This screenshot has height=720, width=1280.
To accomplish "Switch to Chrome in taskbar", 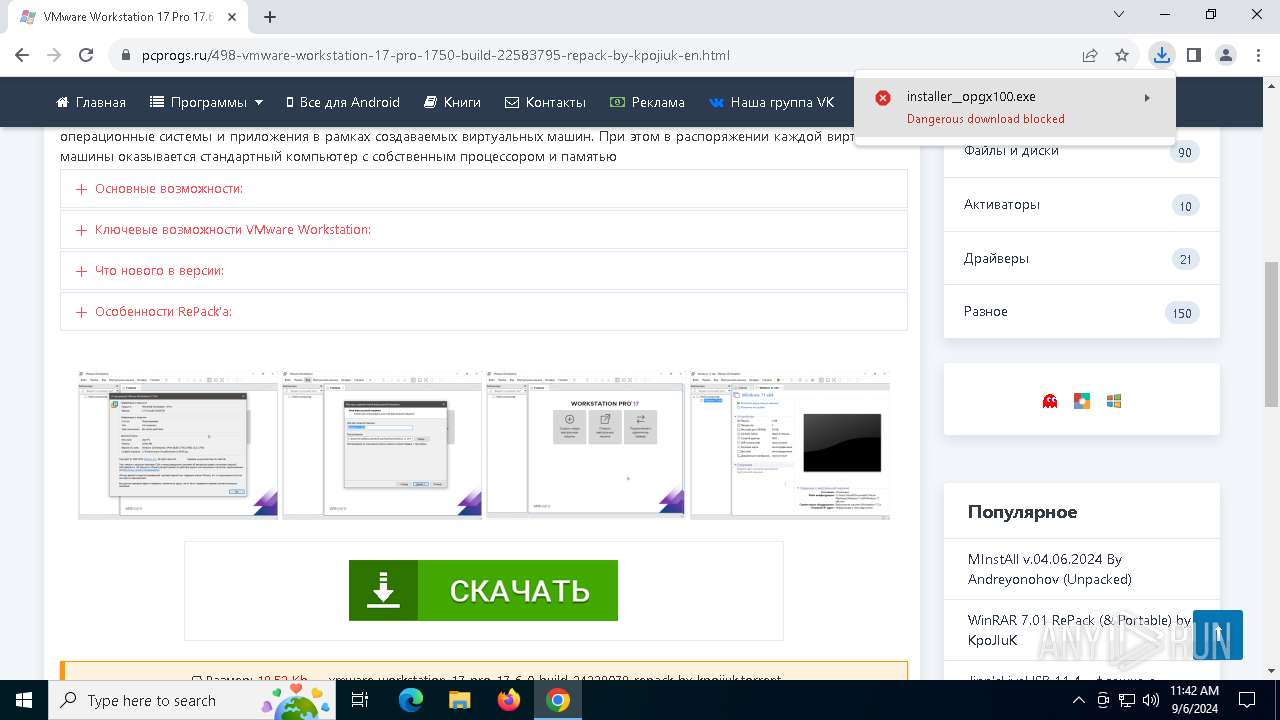I will (558, 700).
